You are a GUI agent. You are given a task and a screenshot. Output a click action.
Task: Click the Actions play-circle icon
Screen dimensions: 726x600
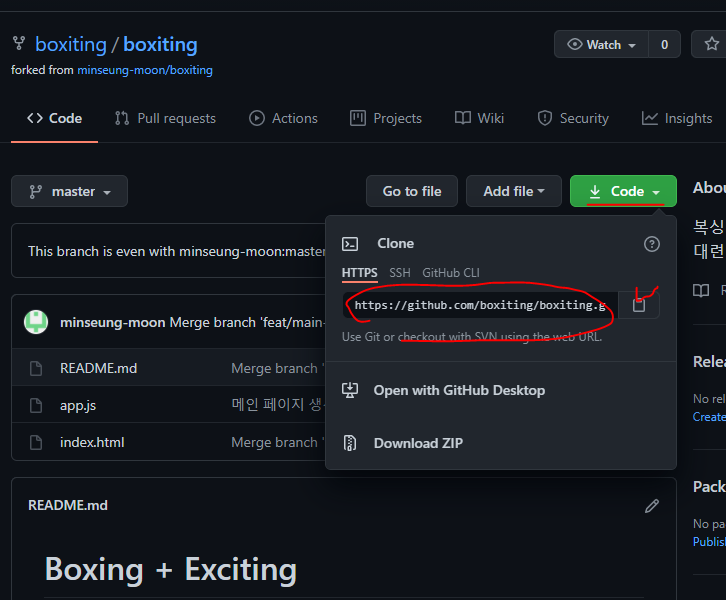[x=257, y=119]
